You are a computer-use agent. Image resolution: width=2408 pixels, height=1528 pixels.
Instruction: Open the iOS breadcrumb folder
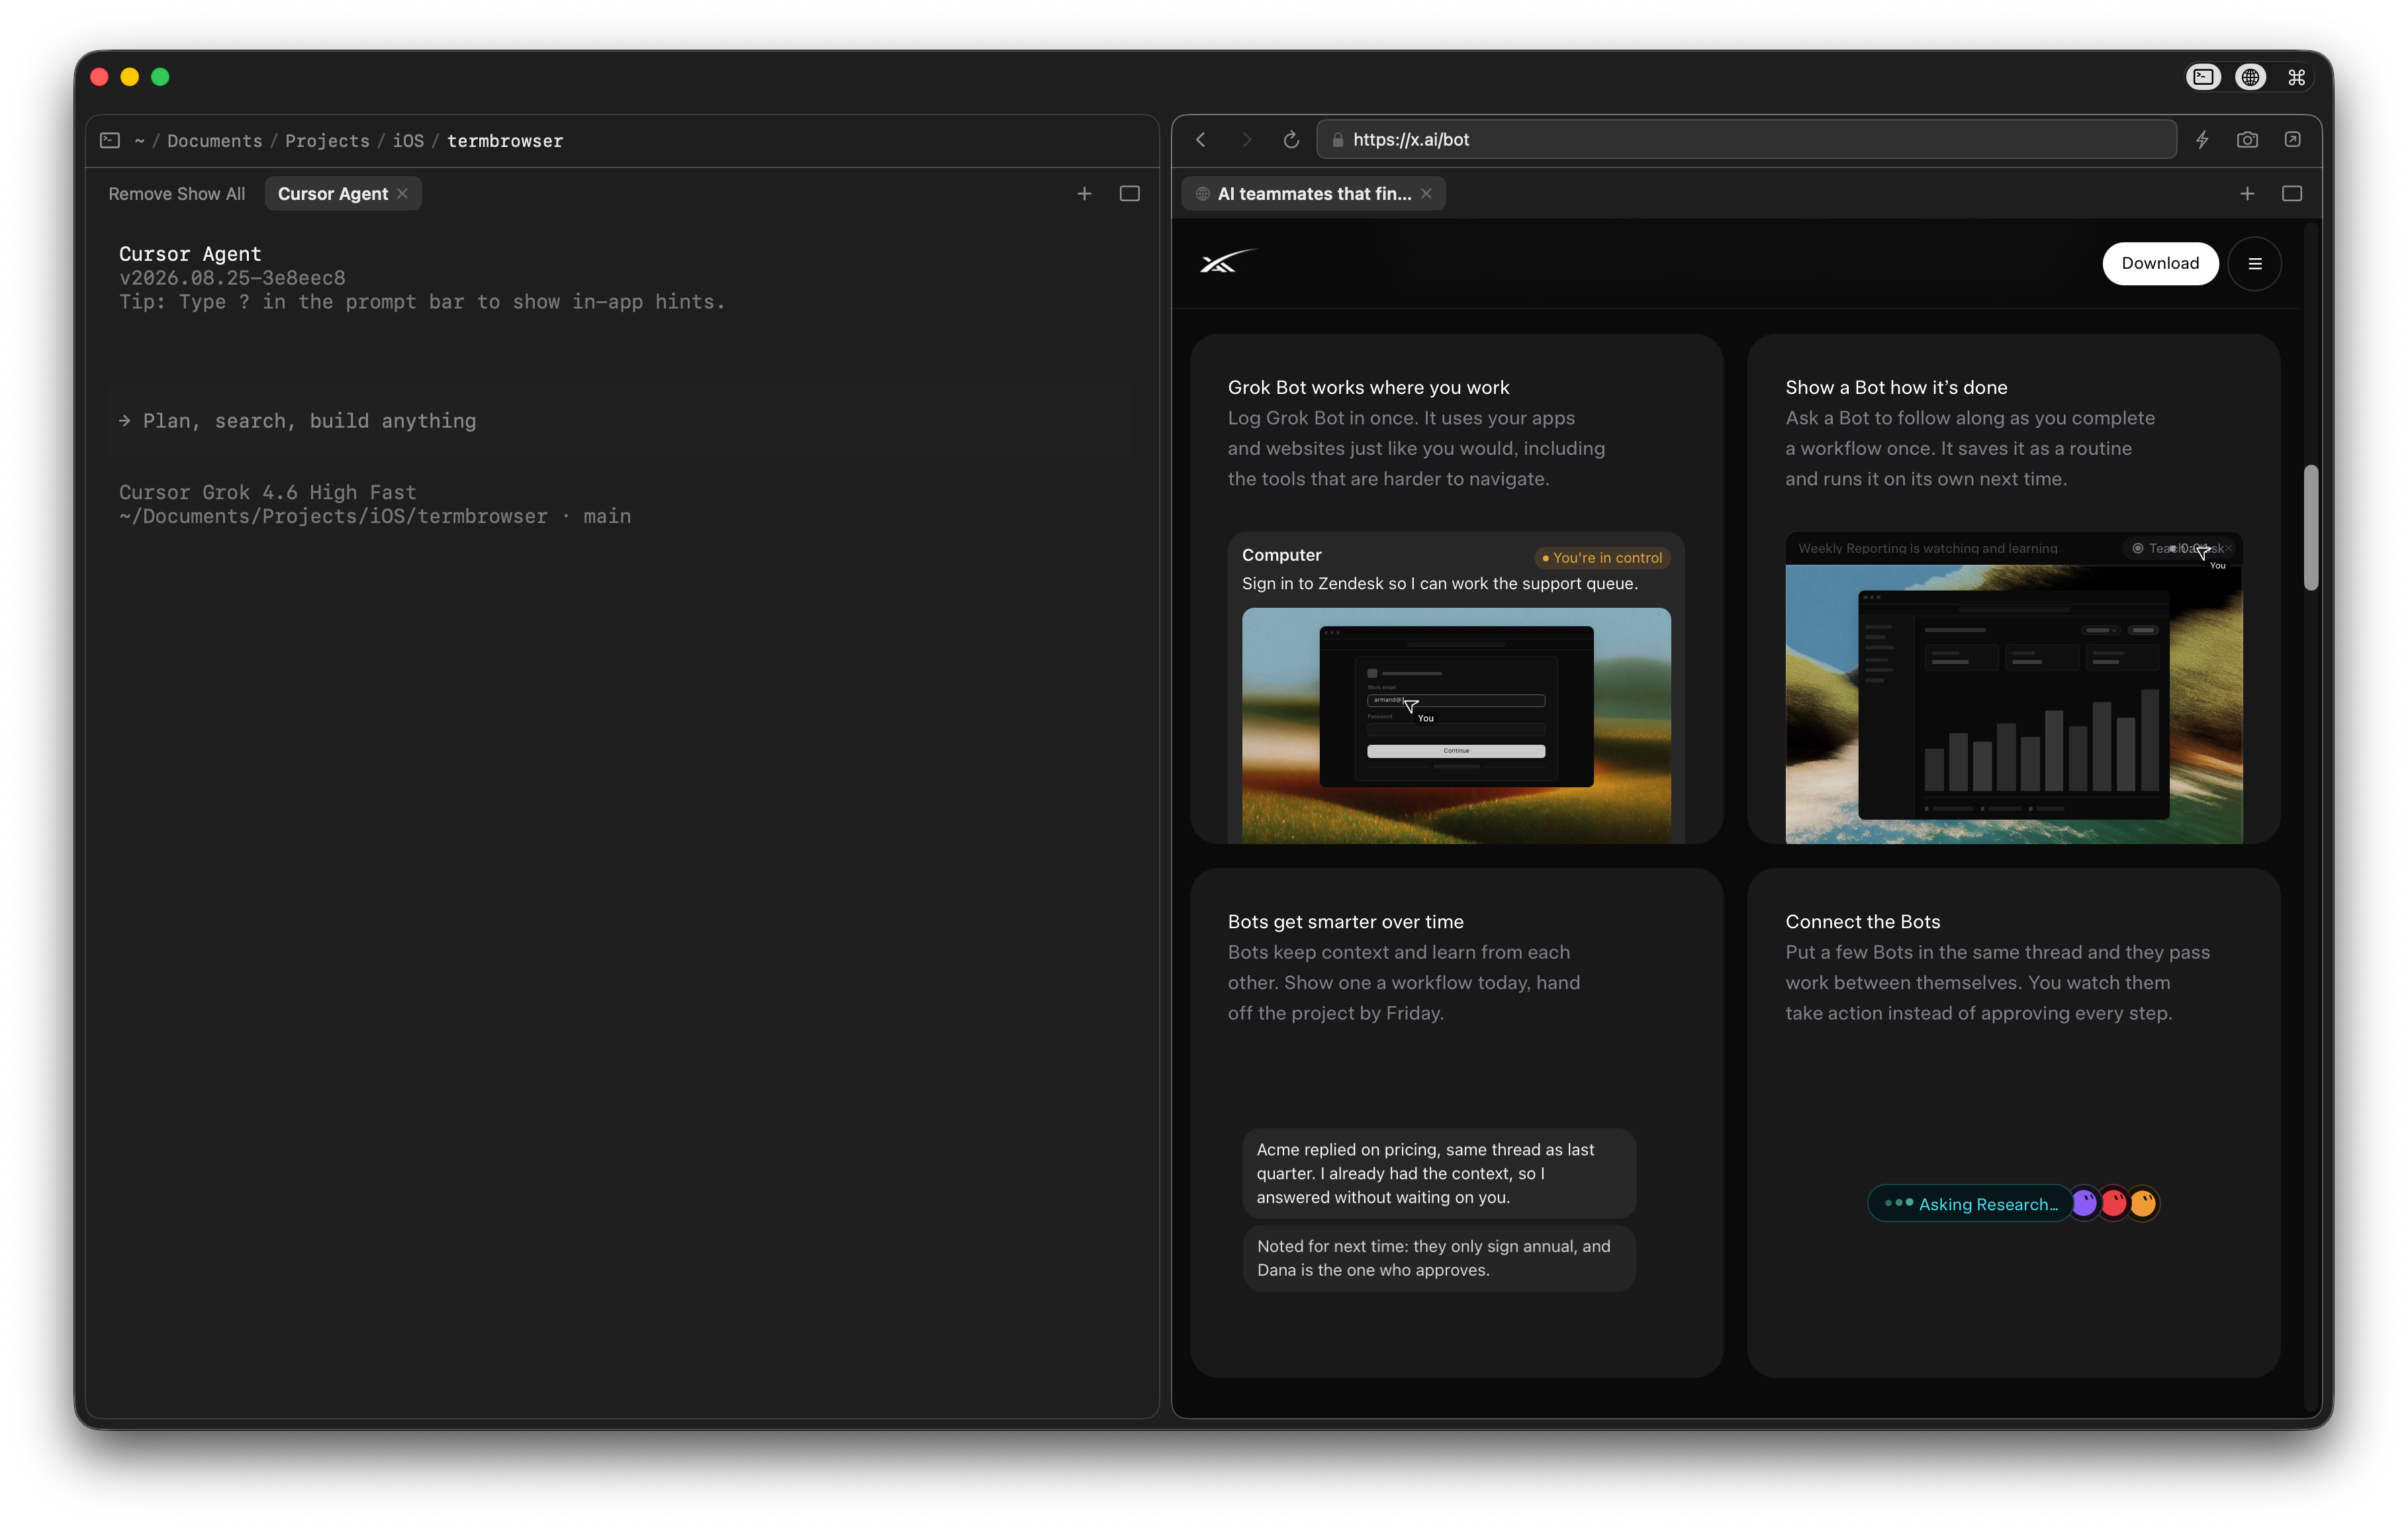coord(407,141)
